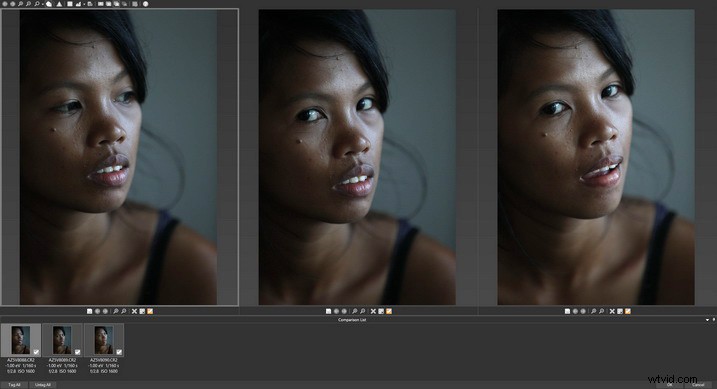Click the right portrait preview image

tap(596, 157)
